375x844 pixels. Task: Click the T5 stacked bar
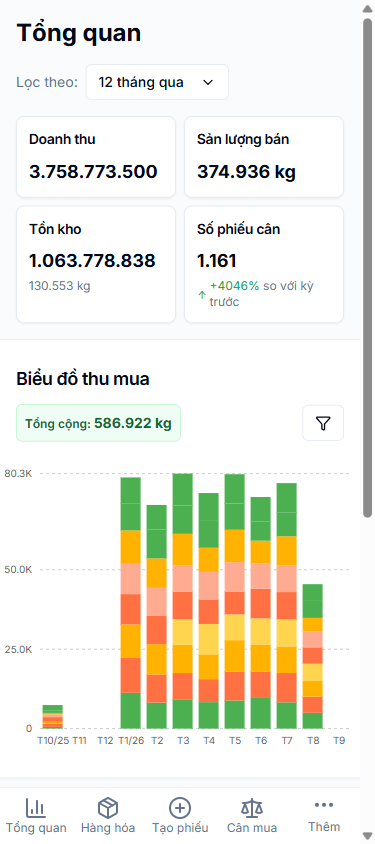tap(235, 601)
